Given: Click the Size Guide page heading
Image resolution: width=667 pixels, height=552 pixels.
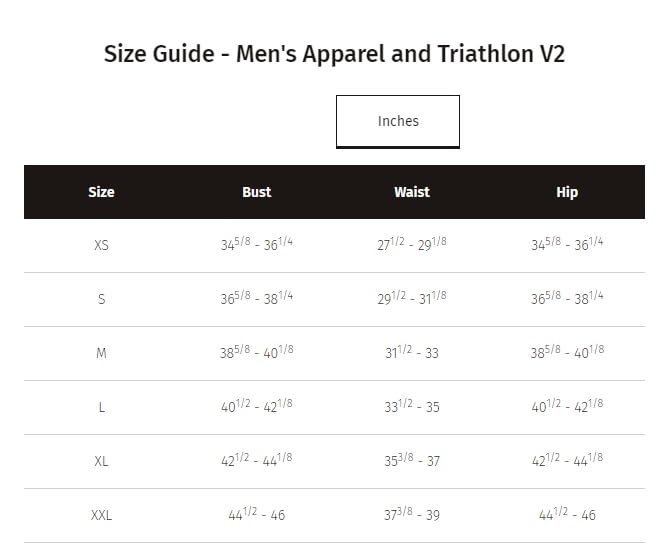Looking at the screenshot, I should point(334,53).
